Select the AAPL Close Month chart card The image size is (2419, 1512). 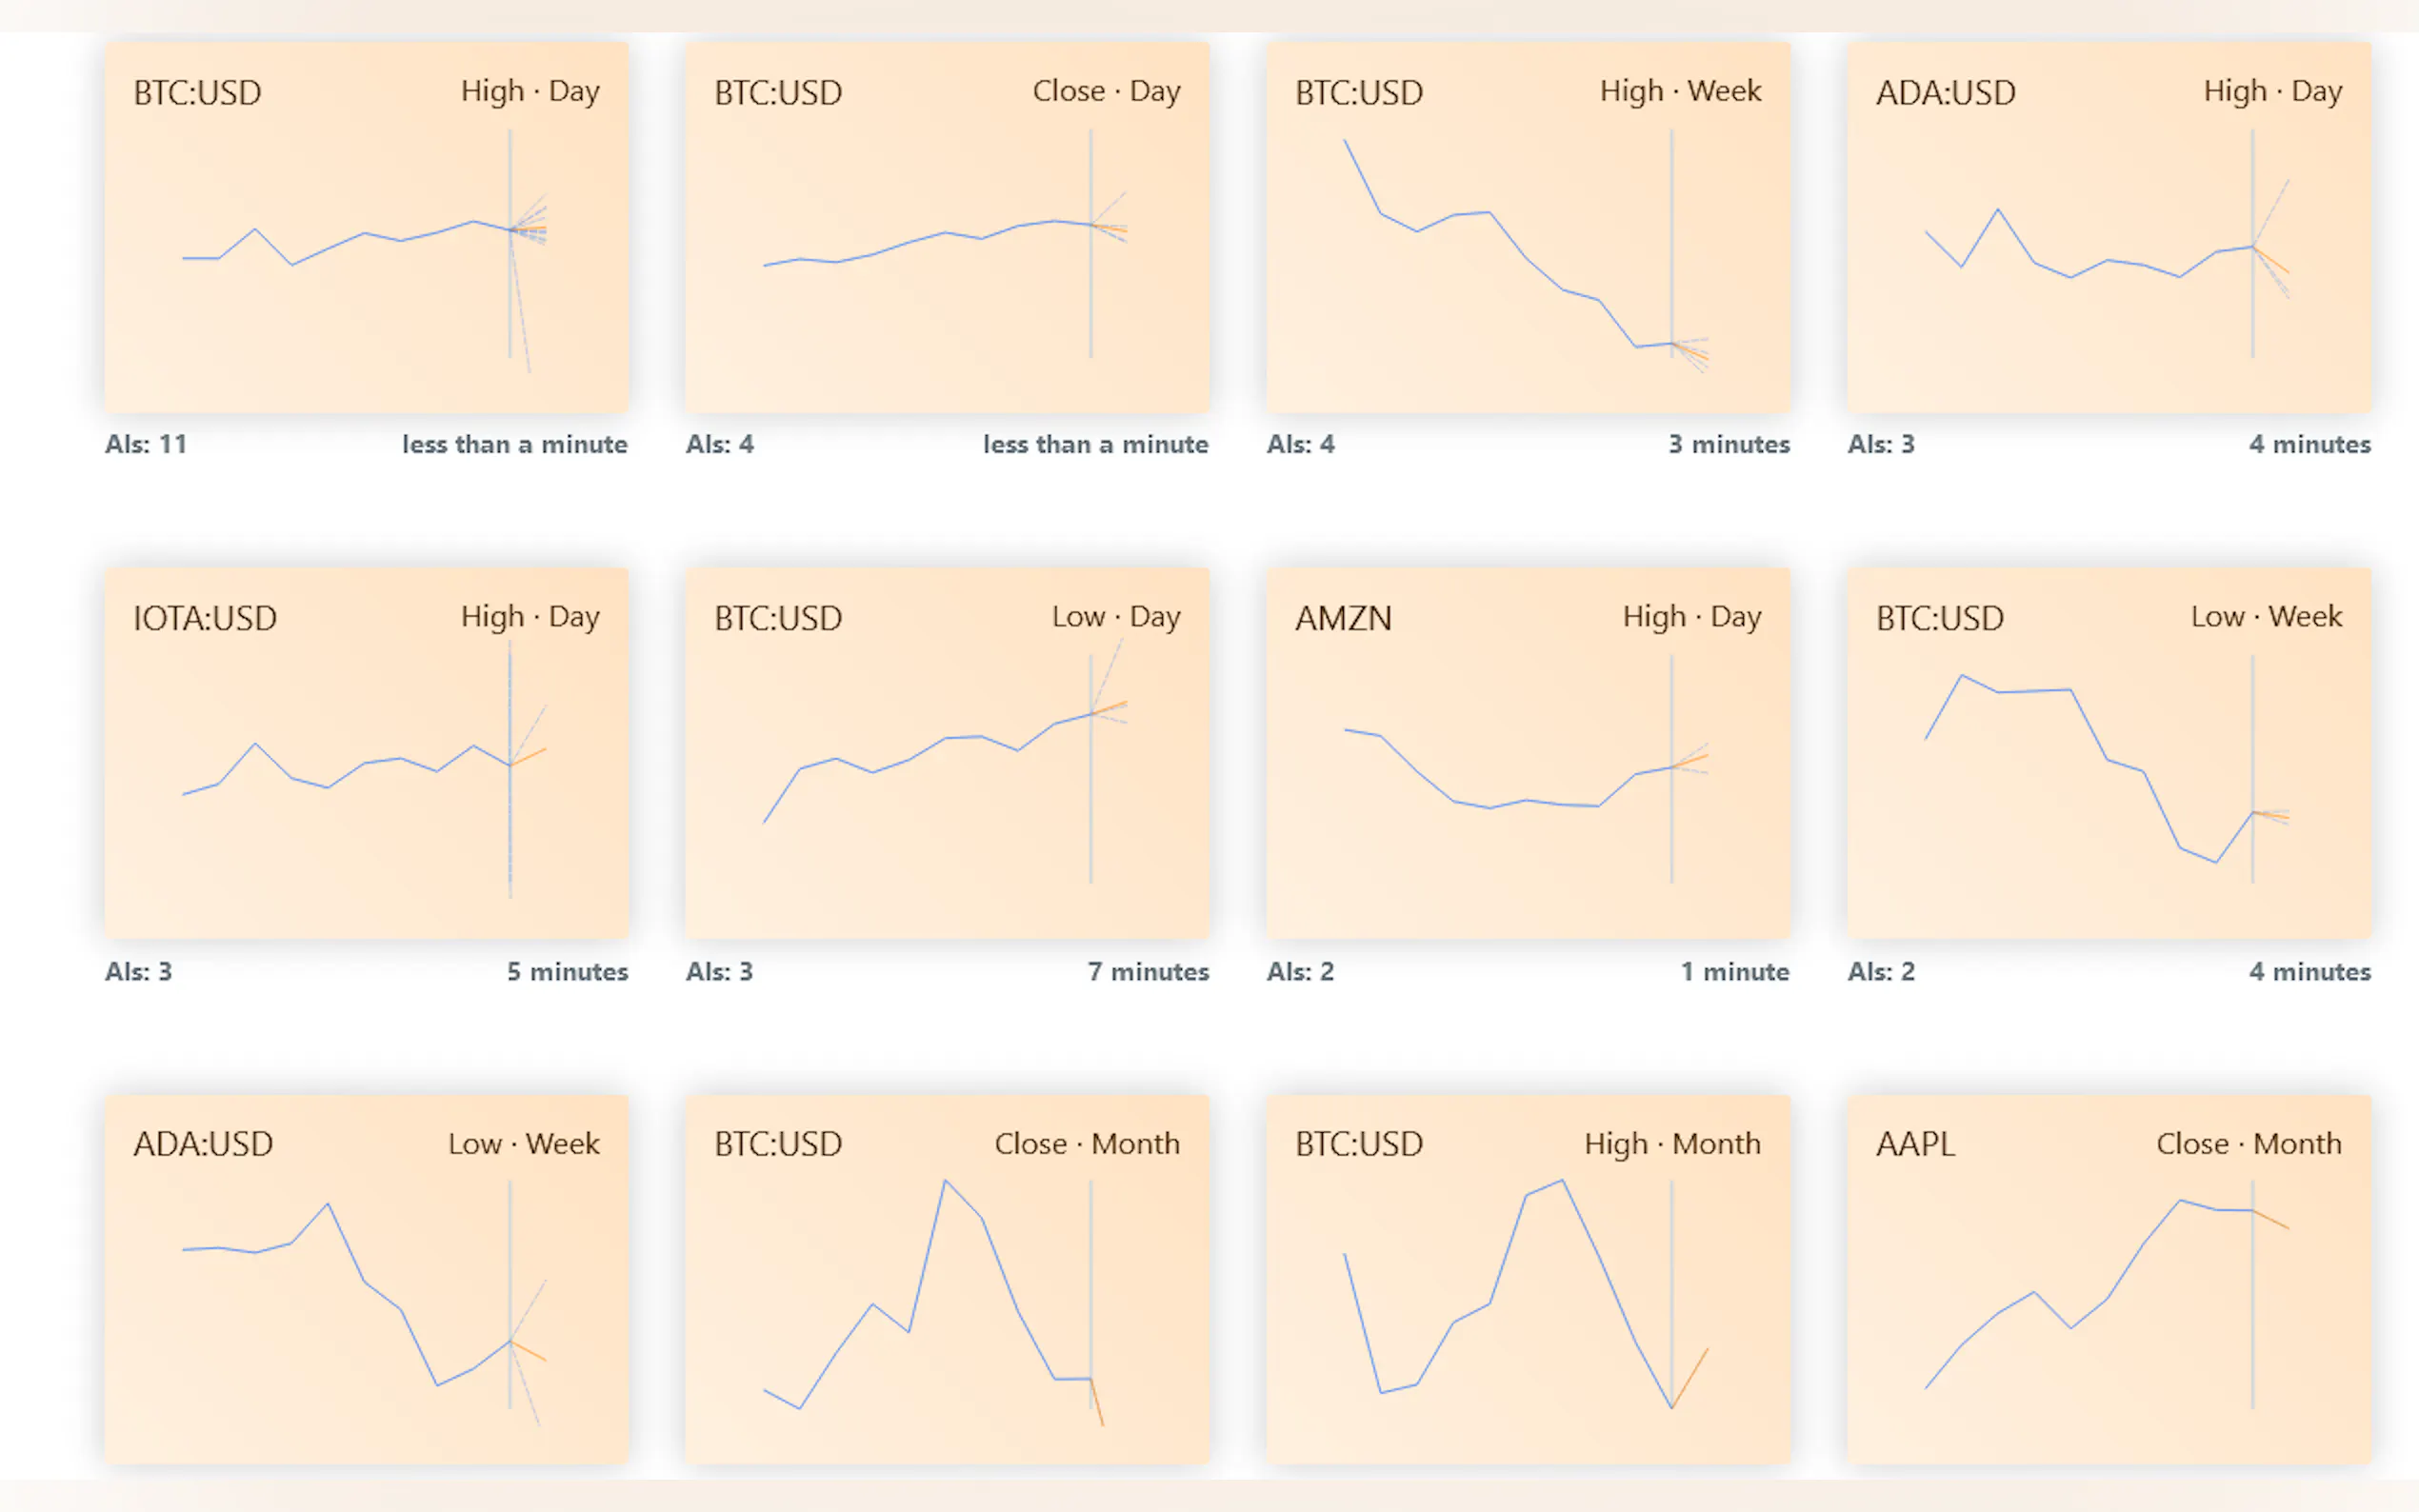(2108, 1279)
